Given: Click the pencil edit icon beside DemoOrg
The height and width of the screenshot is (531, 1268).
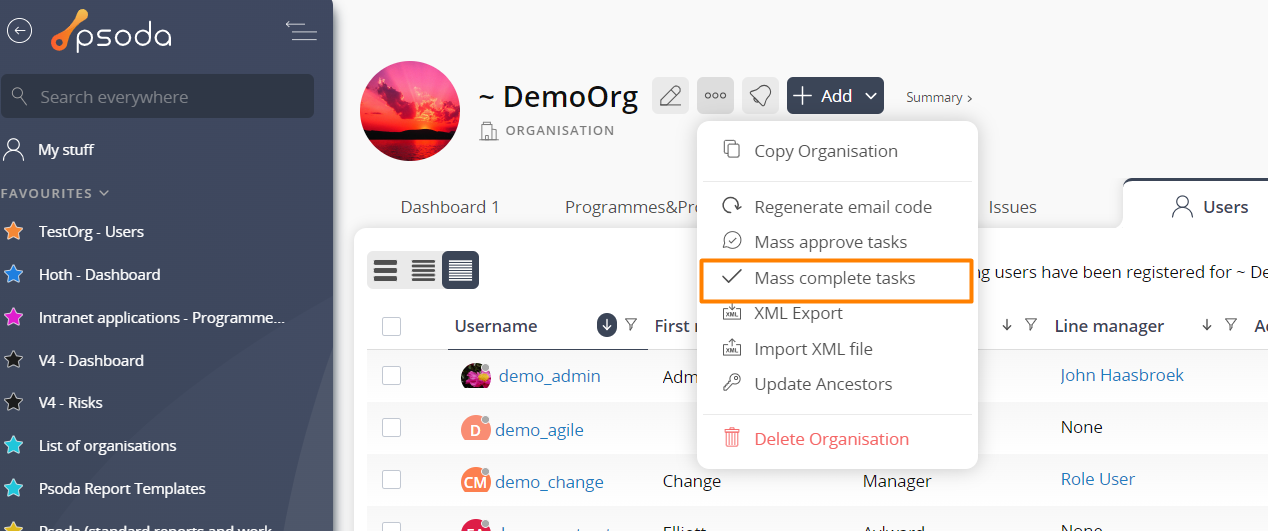Looking at the screenshot, I should coord(671,96).
